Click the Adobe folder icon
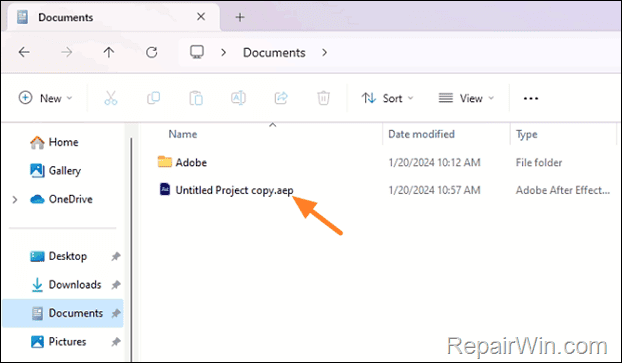Viewport: 622px width, 363px height. tap(165, 162)
